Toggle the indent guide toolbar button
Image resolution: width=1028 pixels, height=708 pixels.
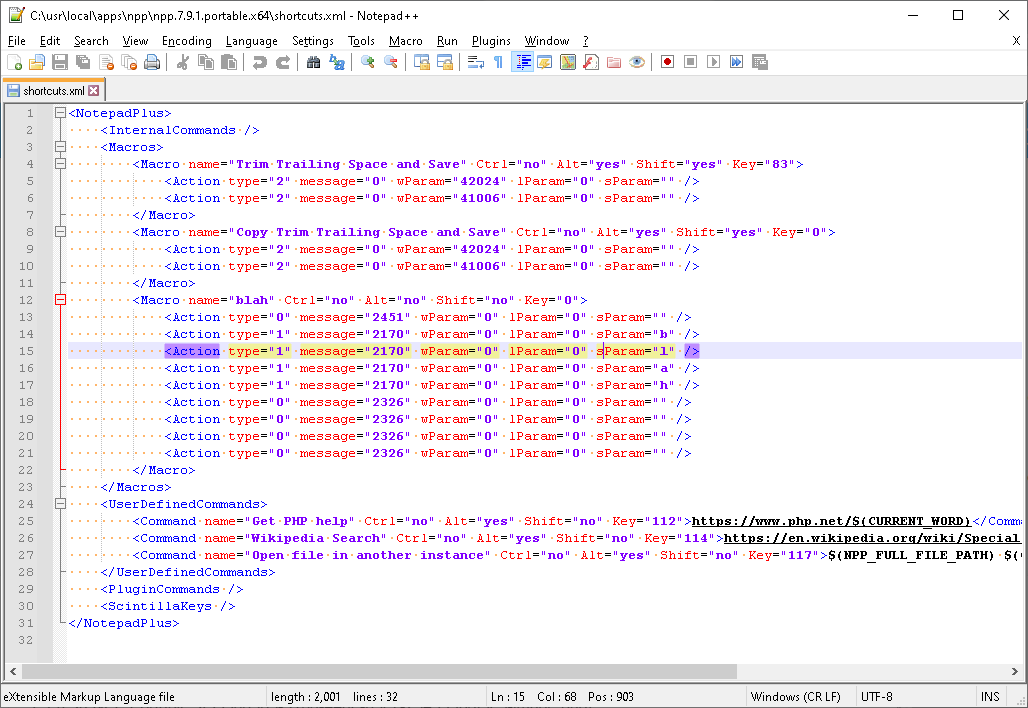pyautogui.click(x=522, y=62)
